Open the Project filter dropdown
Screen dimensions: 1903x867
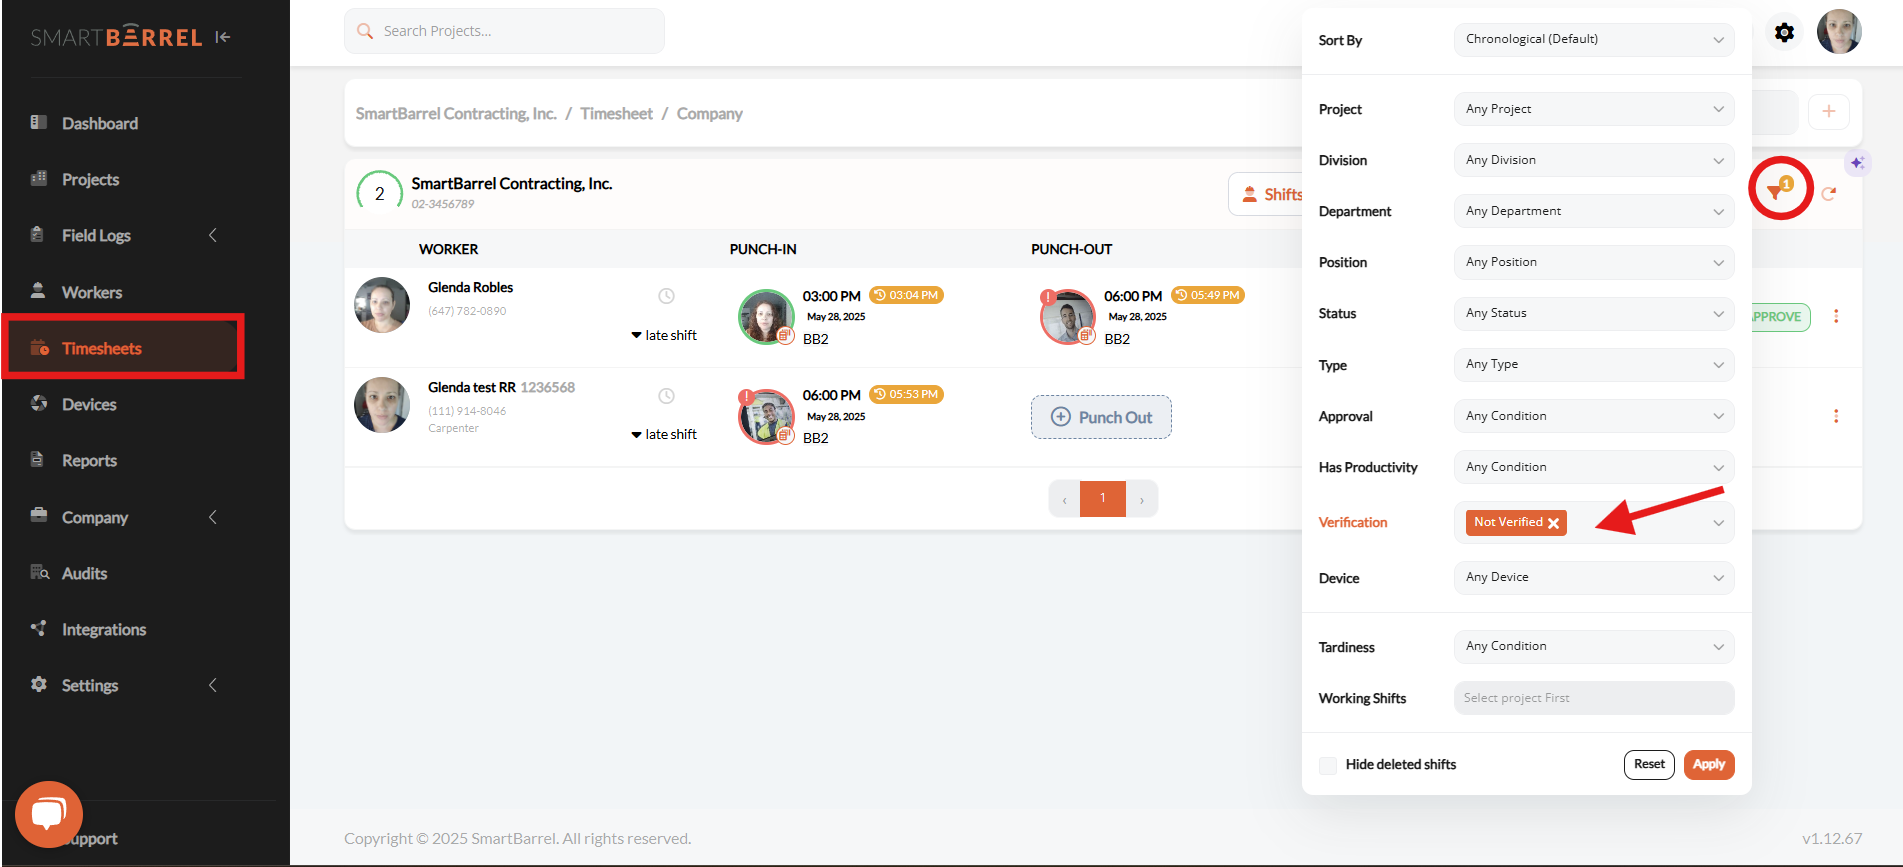(x=1594, y=109)
